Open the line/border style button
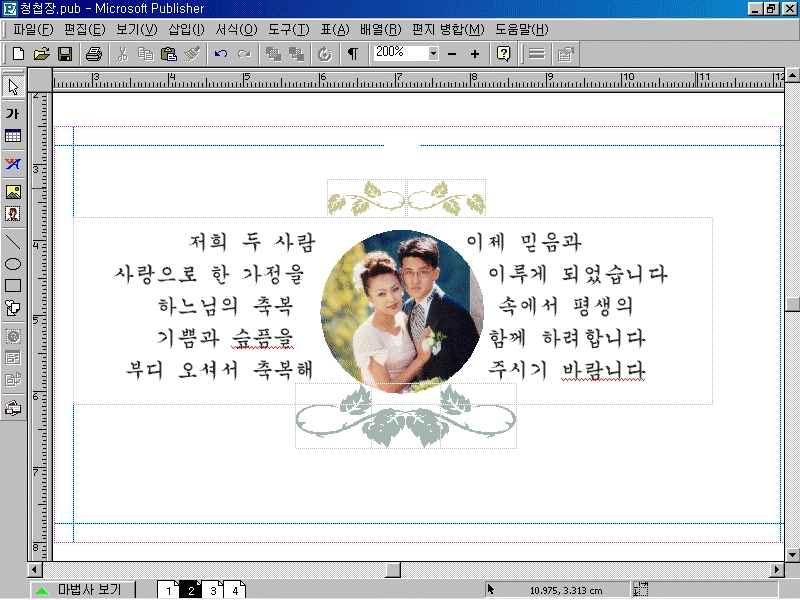The height and width of the screenshot is (600, 800). (537, 54)
